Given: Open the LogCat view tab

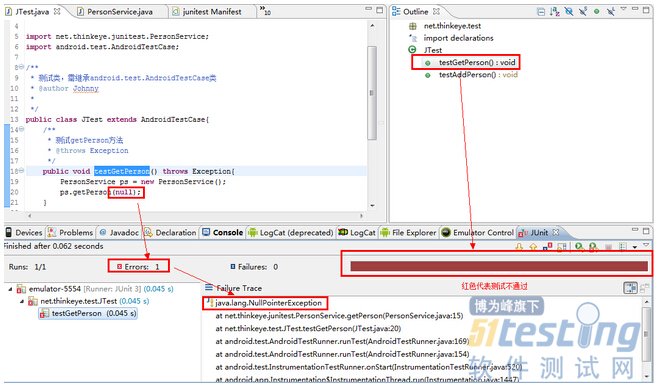Looking at the screenshot, I should [357, 233].
